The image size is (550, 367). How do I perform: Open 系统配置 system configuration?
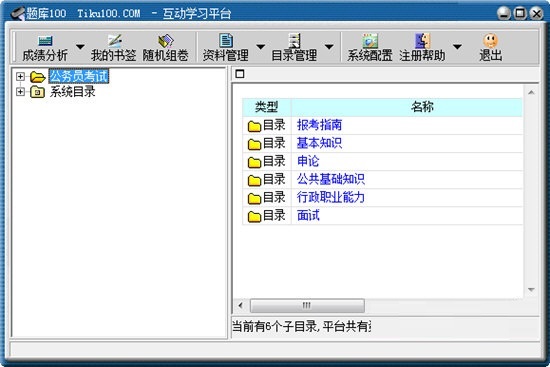(370, 48)
